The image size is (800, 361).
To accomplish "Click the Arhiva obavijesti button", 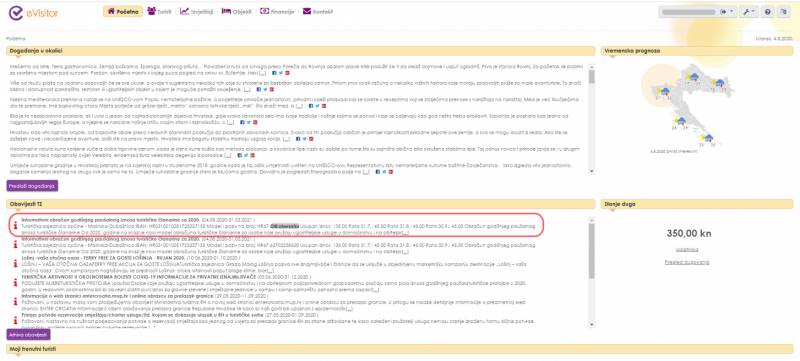I will pyautogui.click(x=29, y=335).
